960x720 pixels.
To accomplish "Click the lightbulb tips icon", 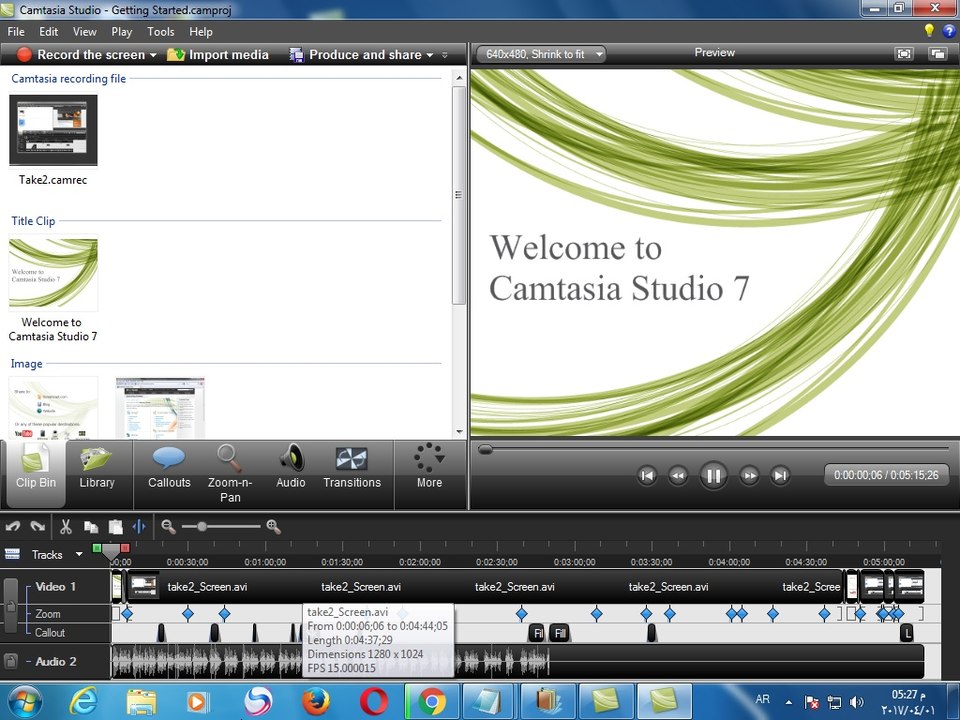I will [929, 30].
